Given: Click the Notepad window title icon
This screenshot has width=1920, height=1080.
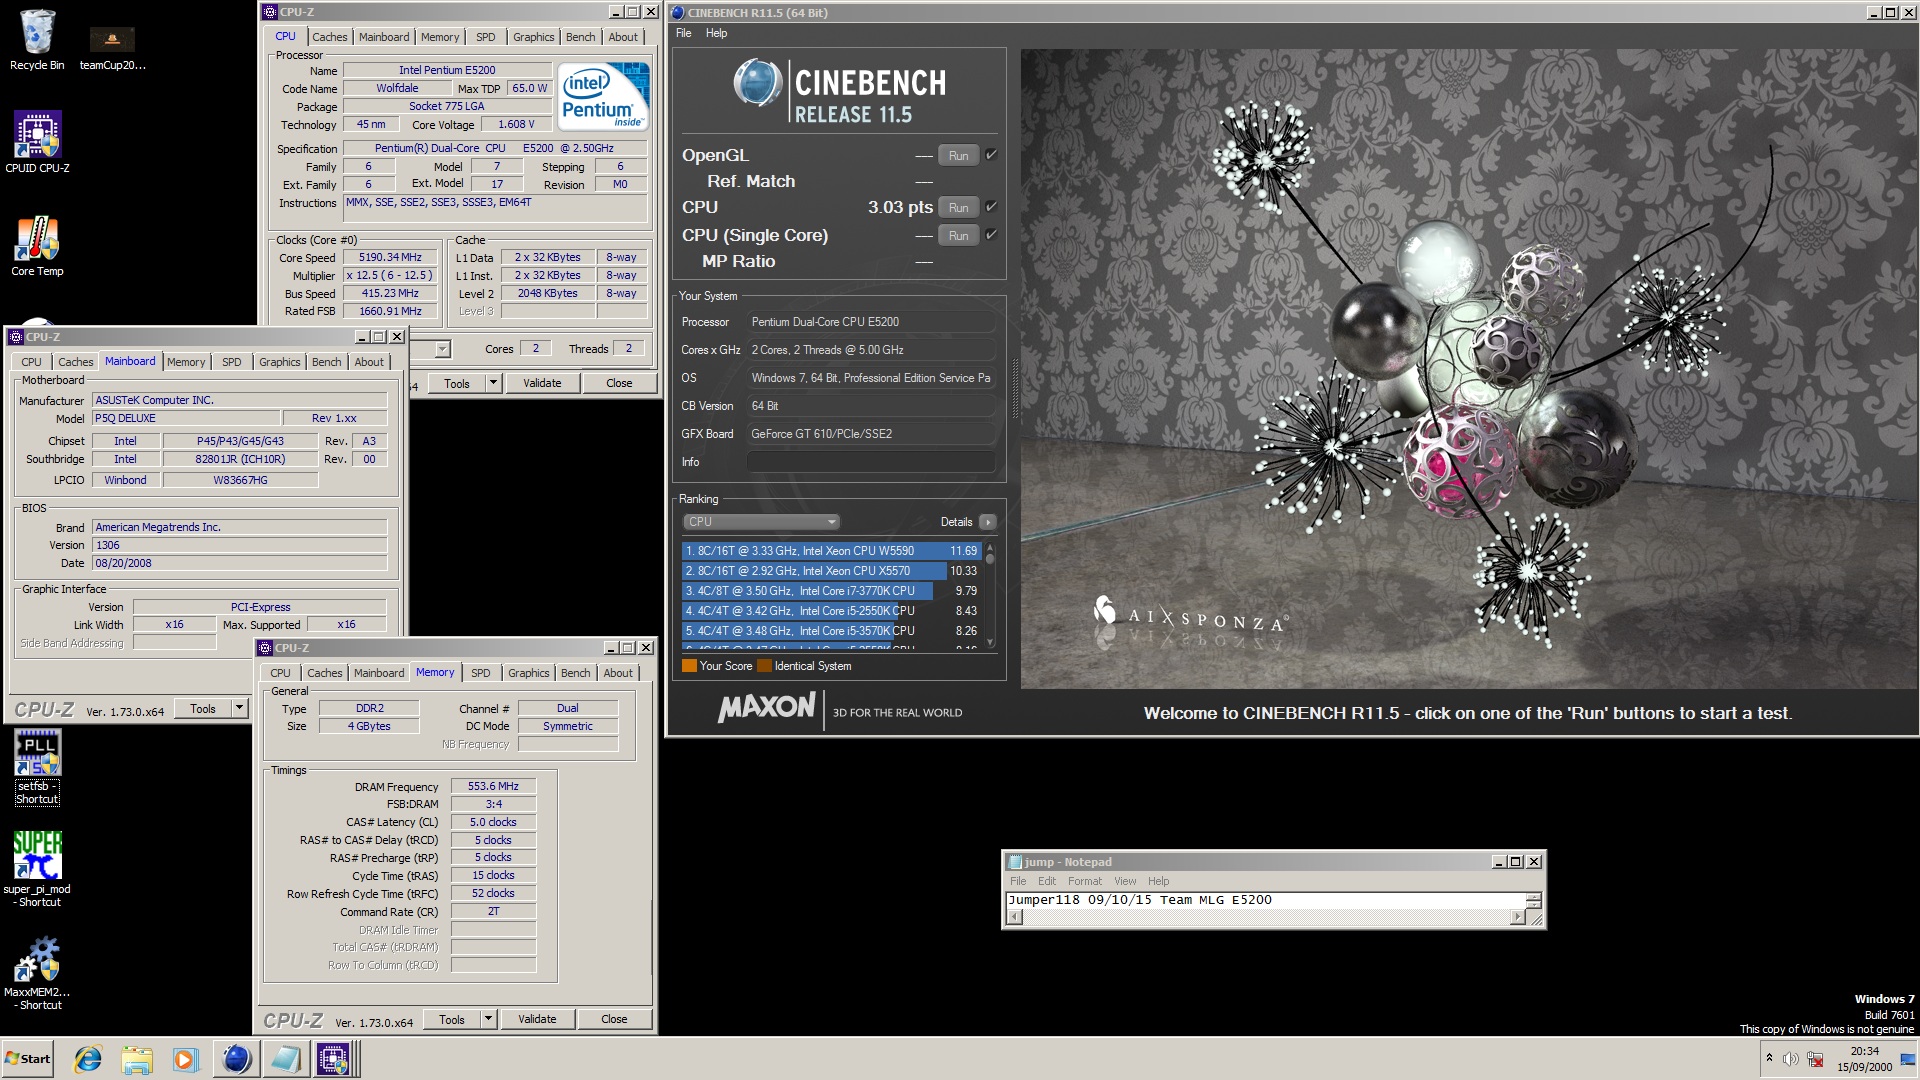Looking at the screenshot, I should coord(1015,862).
